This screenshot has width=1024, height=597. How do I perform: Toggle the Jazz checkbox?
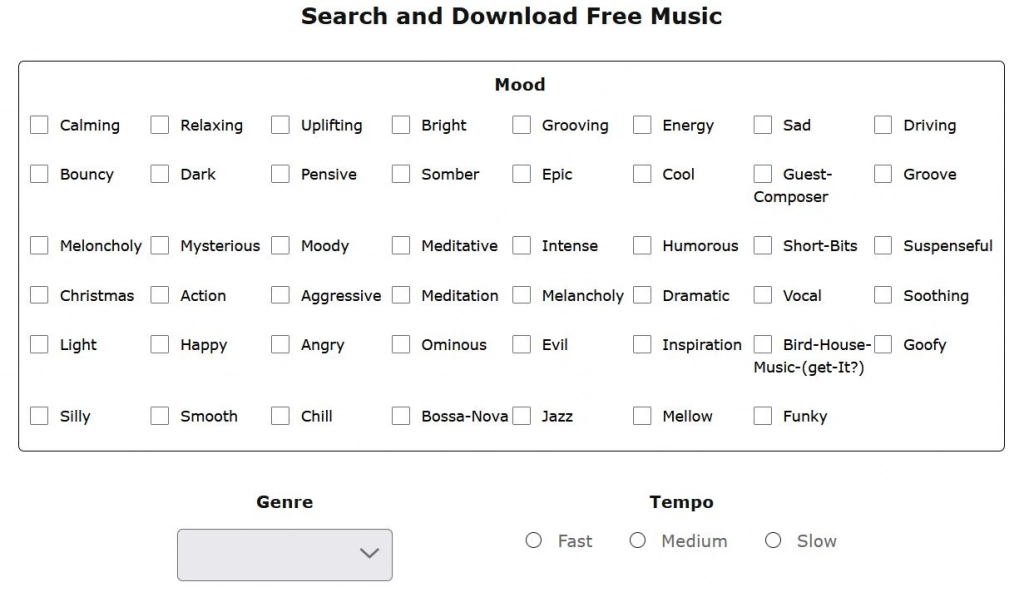(521, 416)
